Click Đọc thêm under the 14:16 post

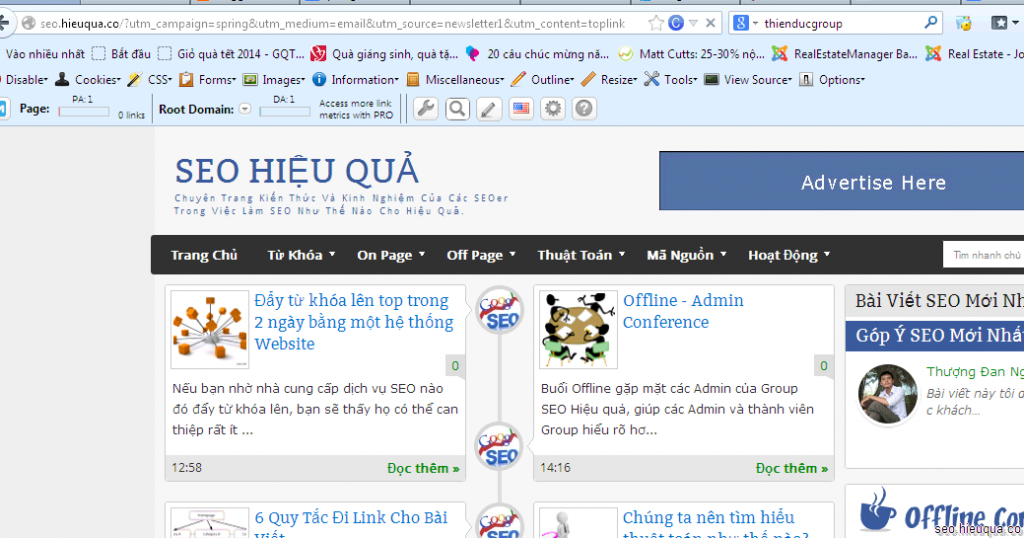coord(792,468)
